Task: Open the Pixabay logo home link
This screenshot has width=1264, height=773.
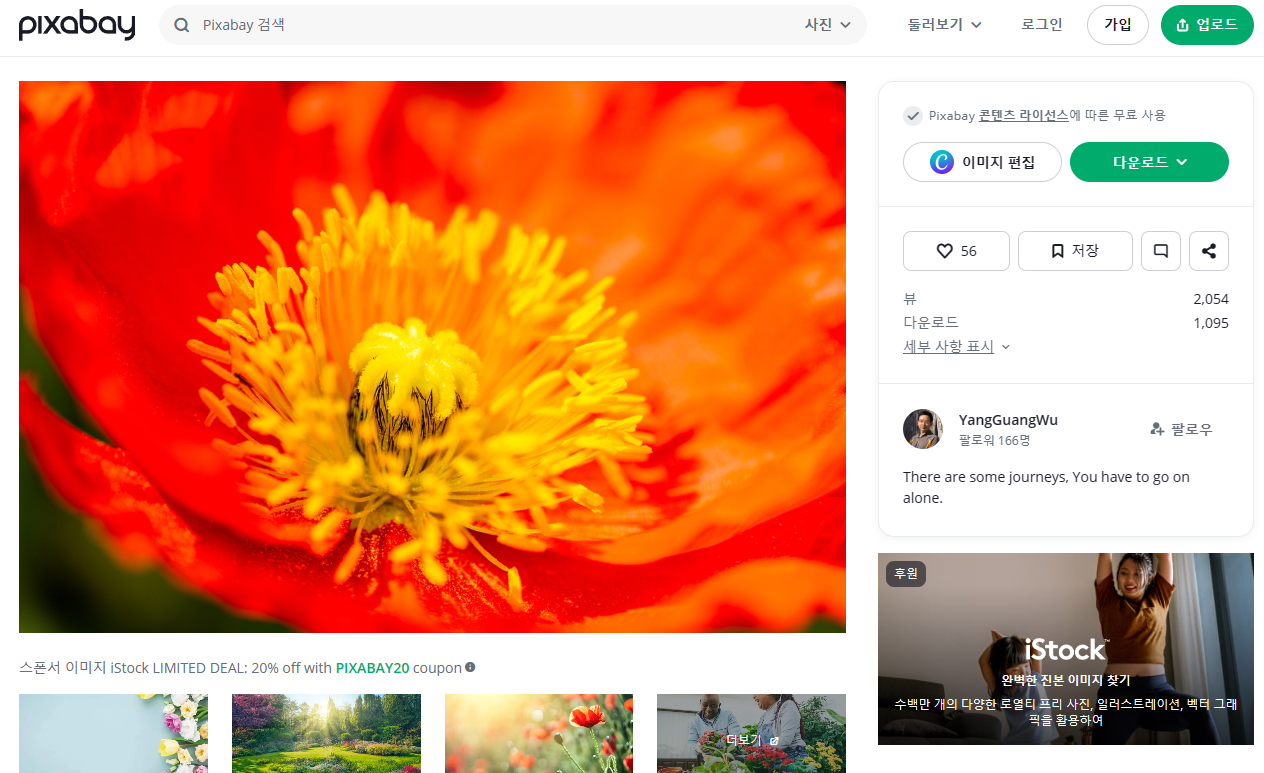Action: tap(77, 25)
